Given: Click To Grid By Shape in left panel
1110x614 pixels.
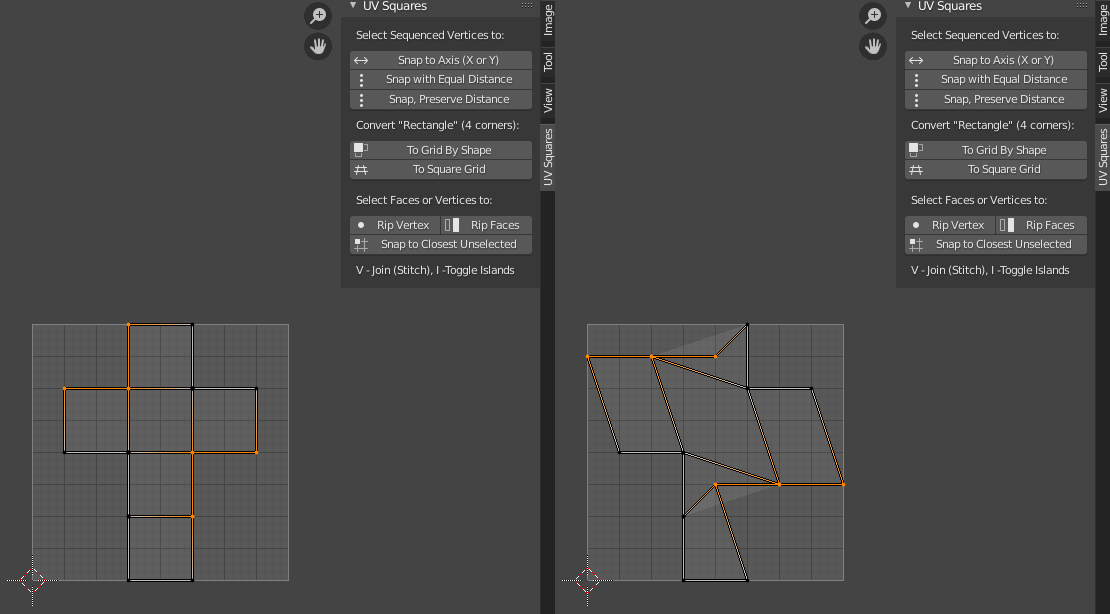Looking at the screenshot, I should (441, 150).
